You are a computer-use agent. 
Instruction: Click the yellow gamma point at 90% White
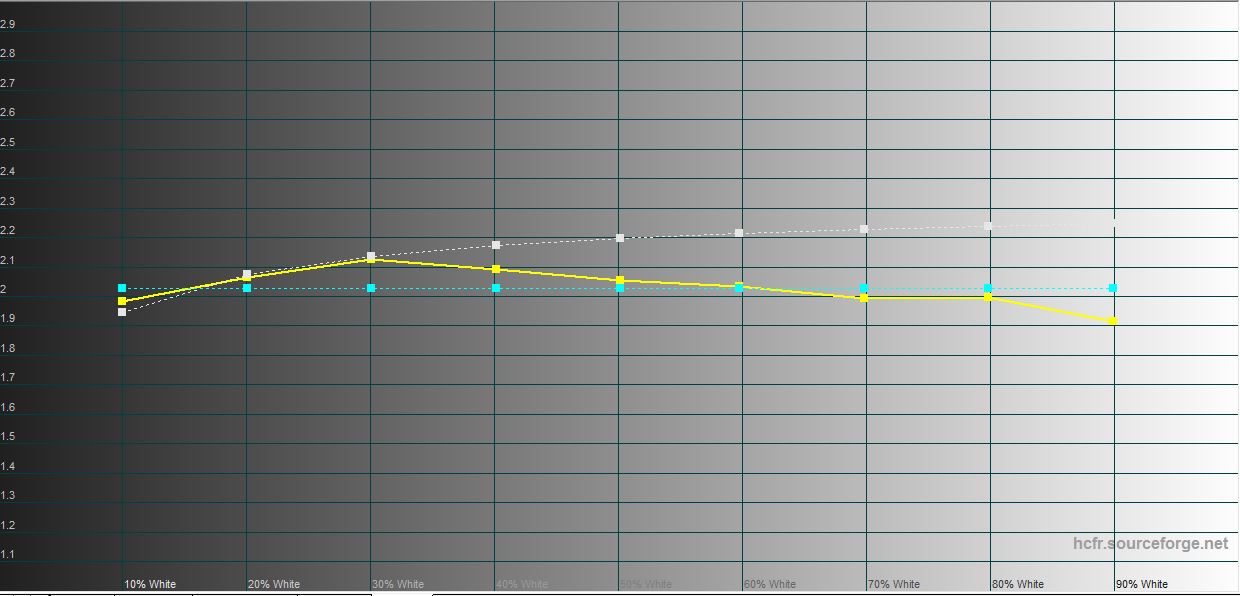point(1113,321)
